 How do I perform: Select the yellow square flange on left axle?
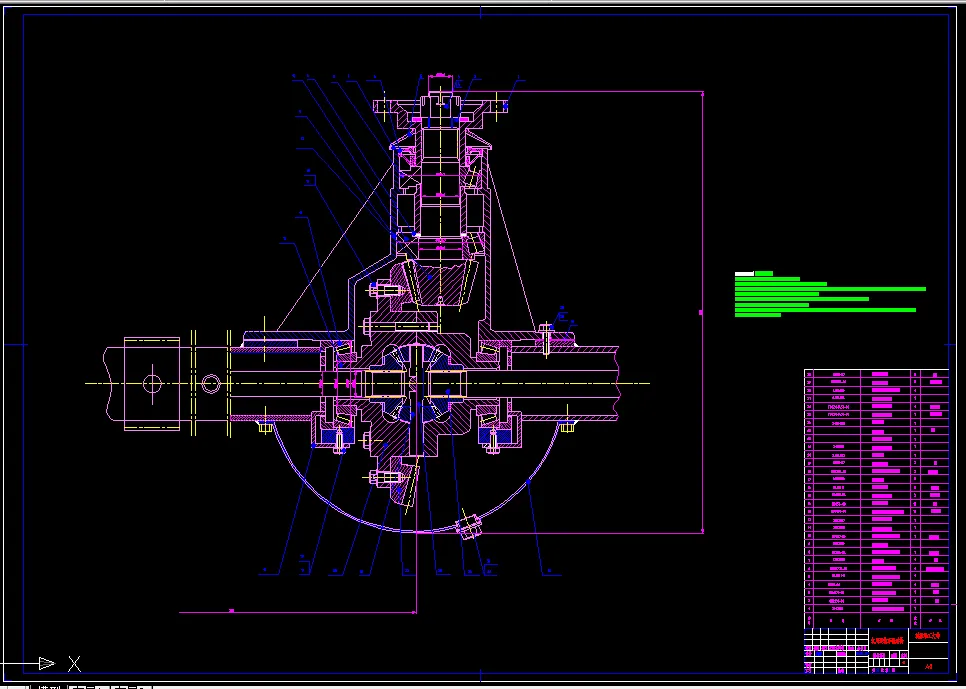(152, 383)
